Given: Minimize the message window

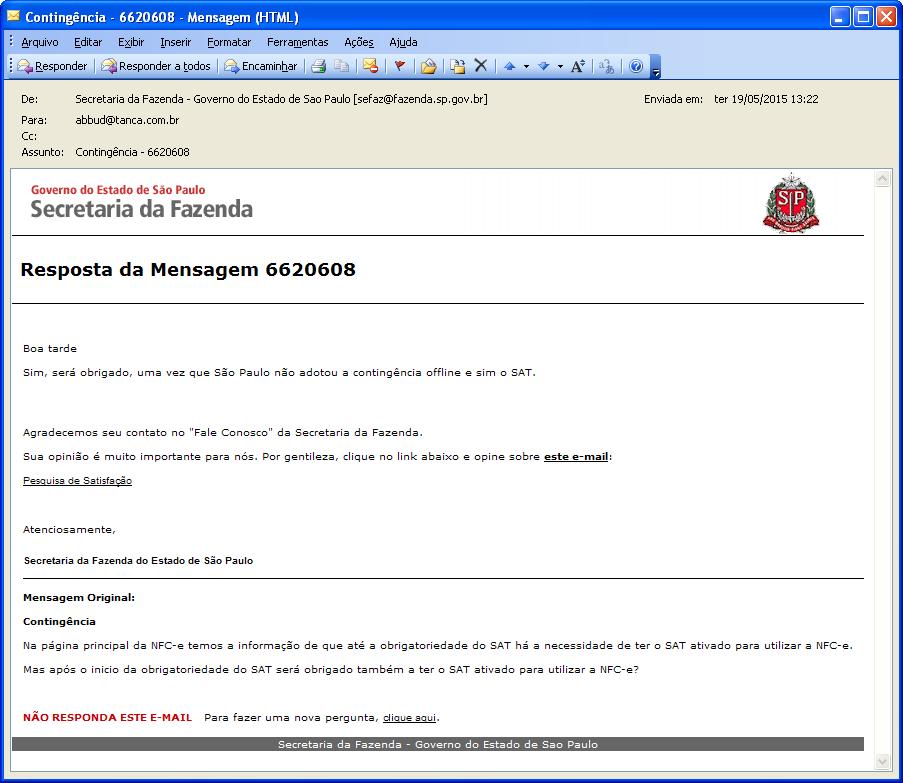Looking at the screenshot, I should pos(840,17).
